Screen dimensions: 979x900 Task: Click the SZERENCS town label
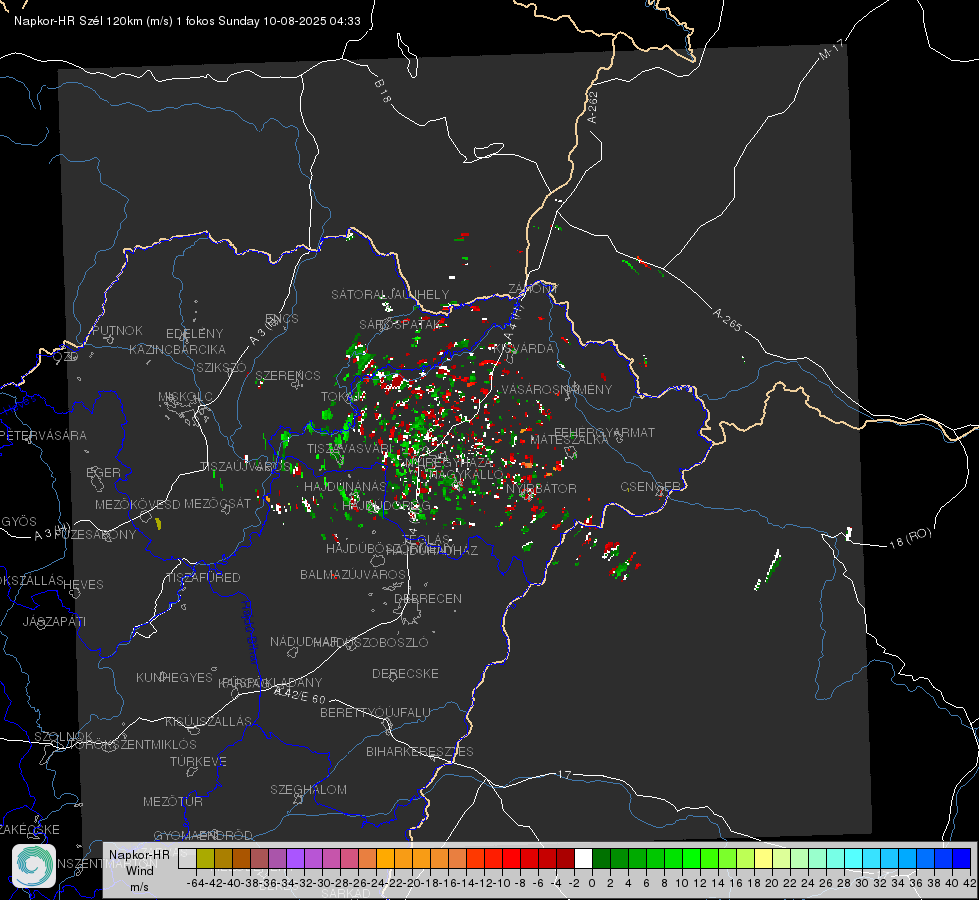[288, 375]
